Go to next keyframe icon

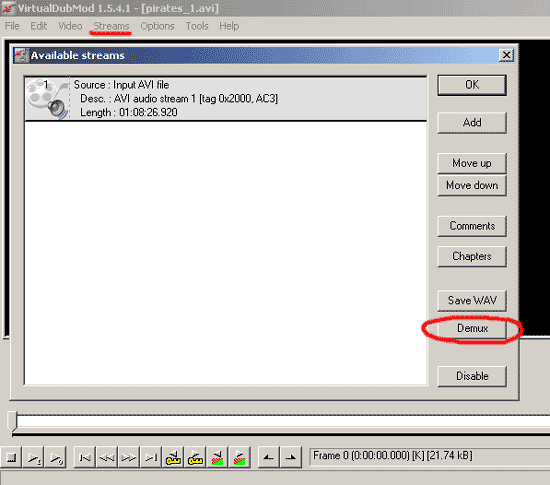[195, 457]
